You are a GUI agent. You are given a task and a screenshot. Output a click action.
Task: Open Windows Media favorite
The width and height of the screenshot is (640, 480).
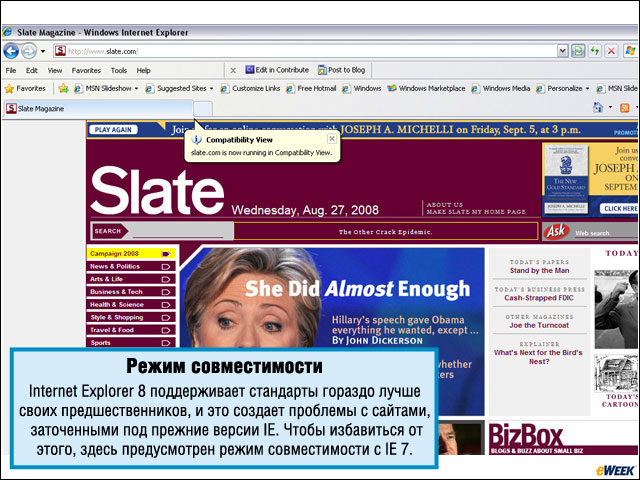pos(501,88)
